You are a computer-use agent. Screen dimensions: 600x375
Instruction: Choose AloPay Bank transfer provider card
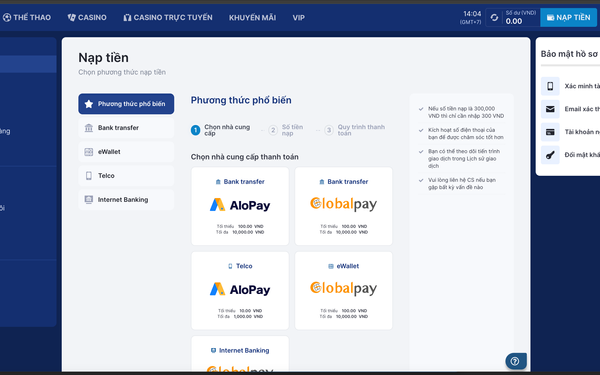tap(240, 206)
